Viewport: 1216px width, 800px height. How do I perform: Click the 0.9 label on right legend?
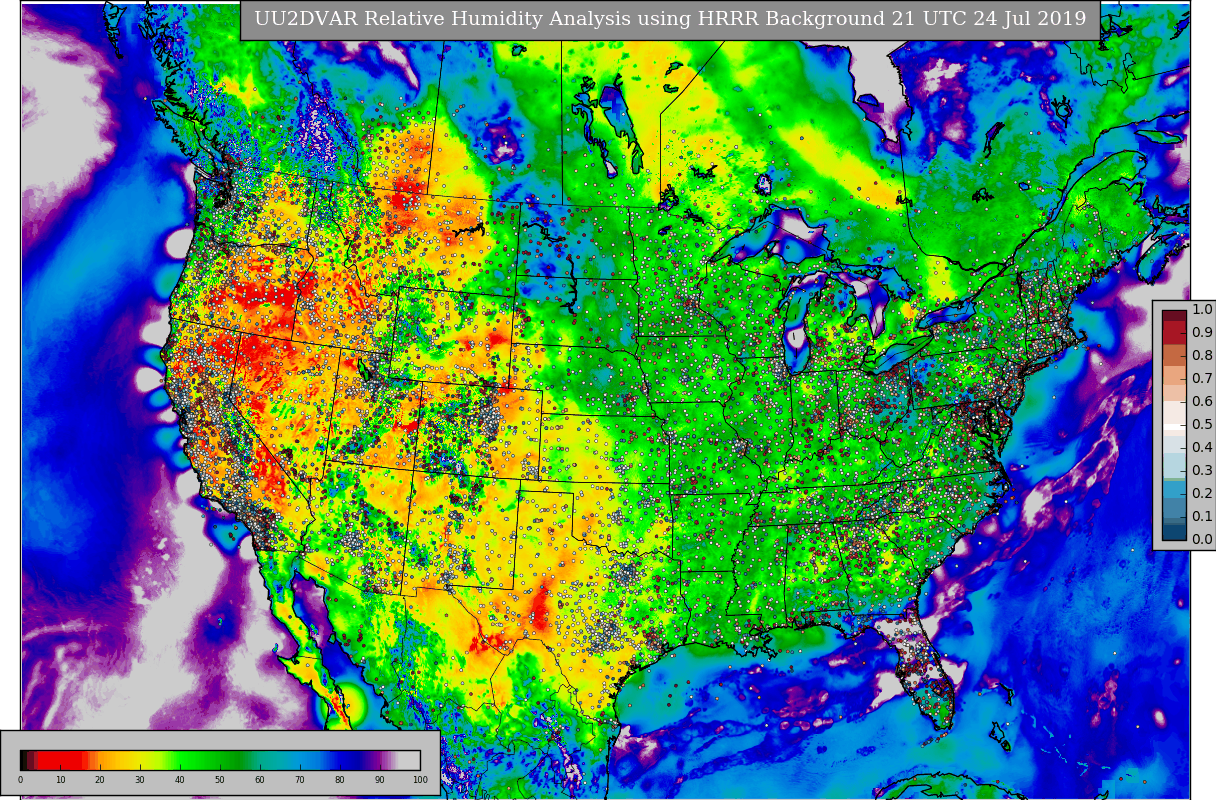[1202, 333]
